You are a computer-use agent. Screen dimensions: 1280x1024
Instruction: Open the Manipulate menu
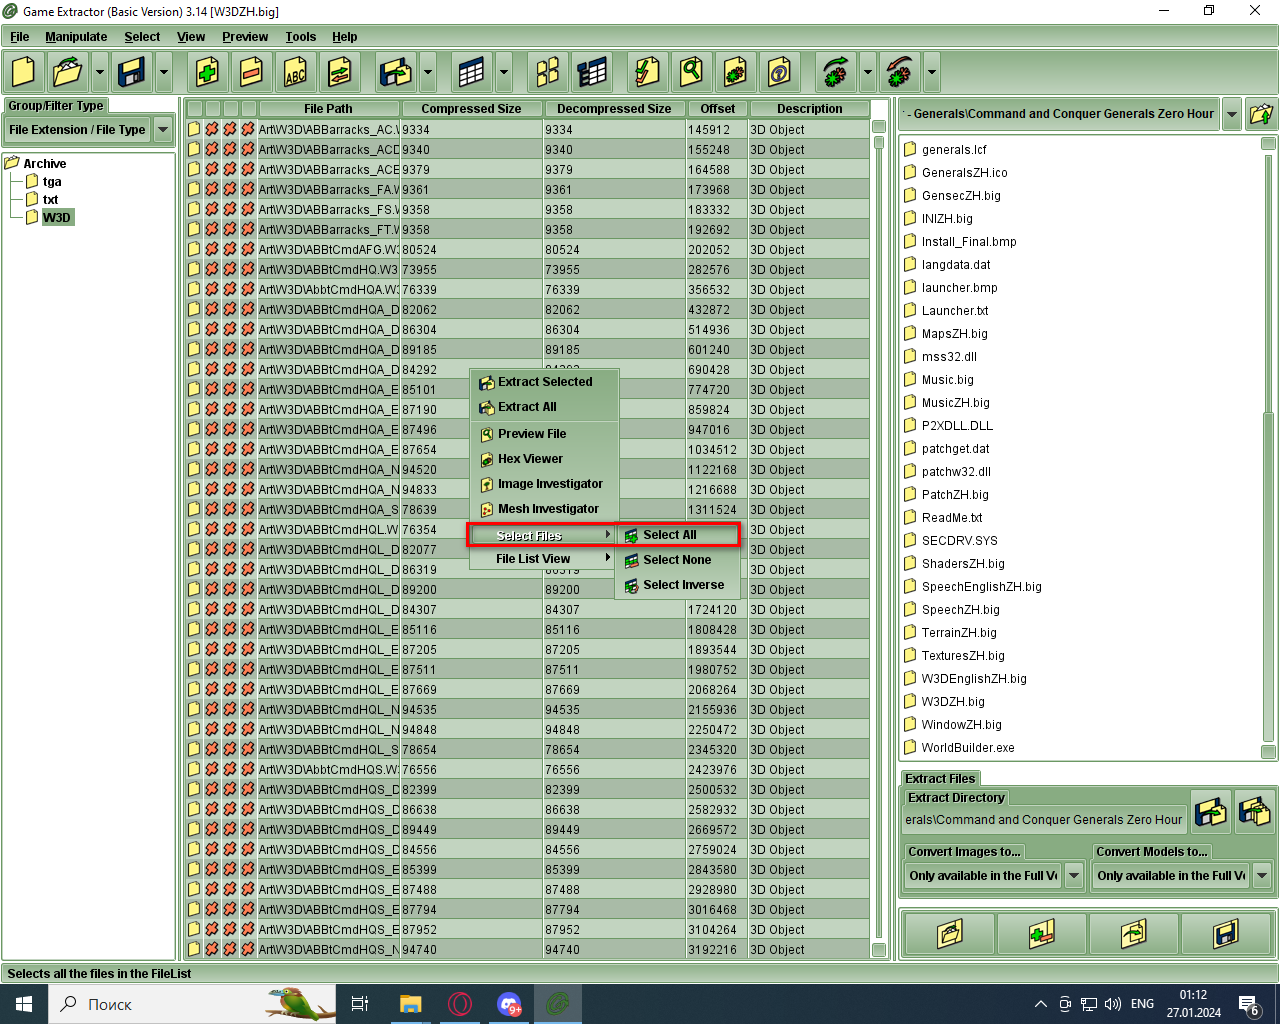[x=76, y=37]
